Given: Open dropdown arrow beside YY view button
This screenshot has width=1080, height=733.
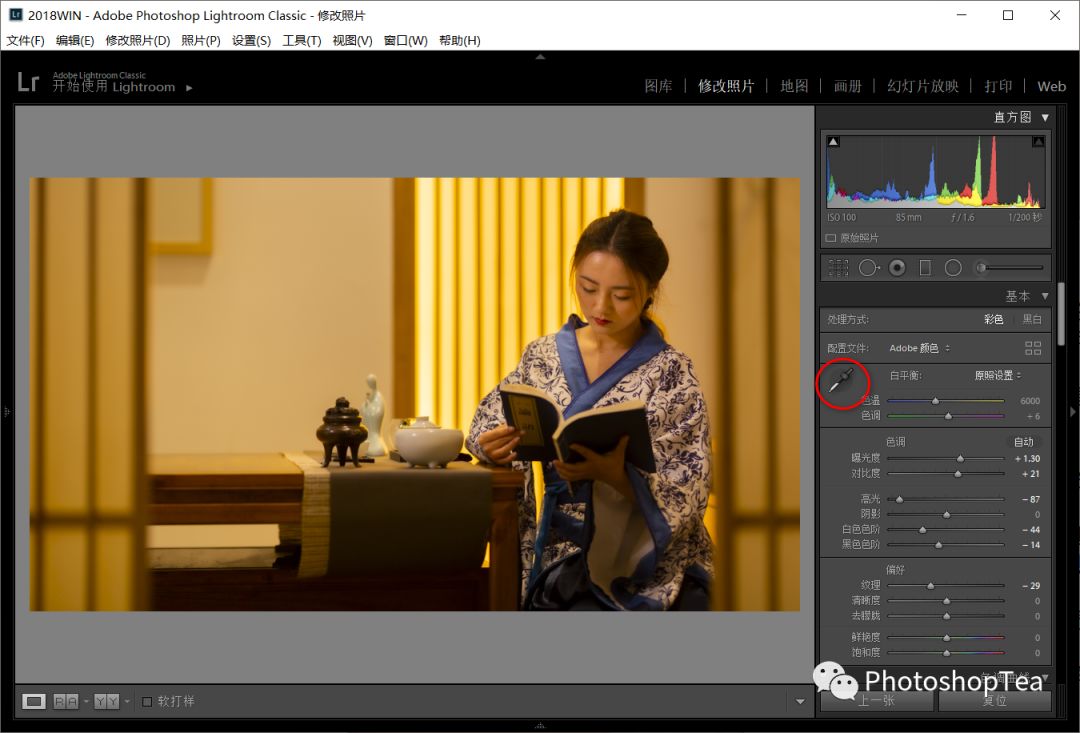Looking at the screenshot, I should (x=127, y=701).
